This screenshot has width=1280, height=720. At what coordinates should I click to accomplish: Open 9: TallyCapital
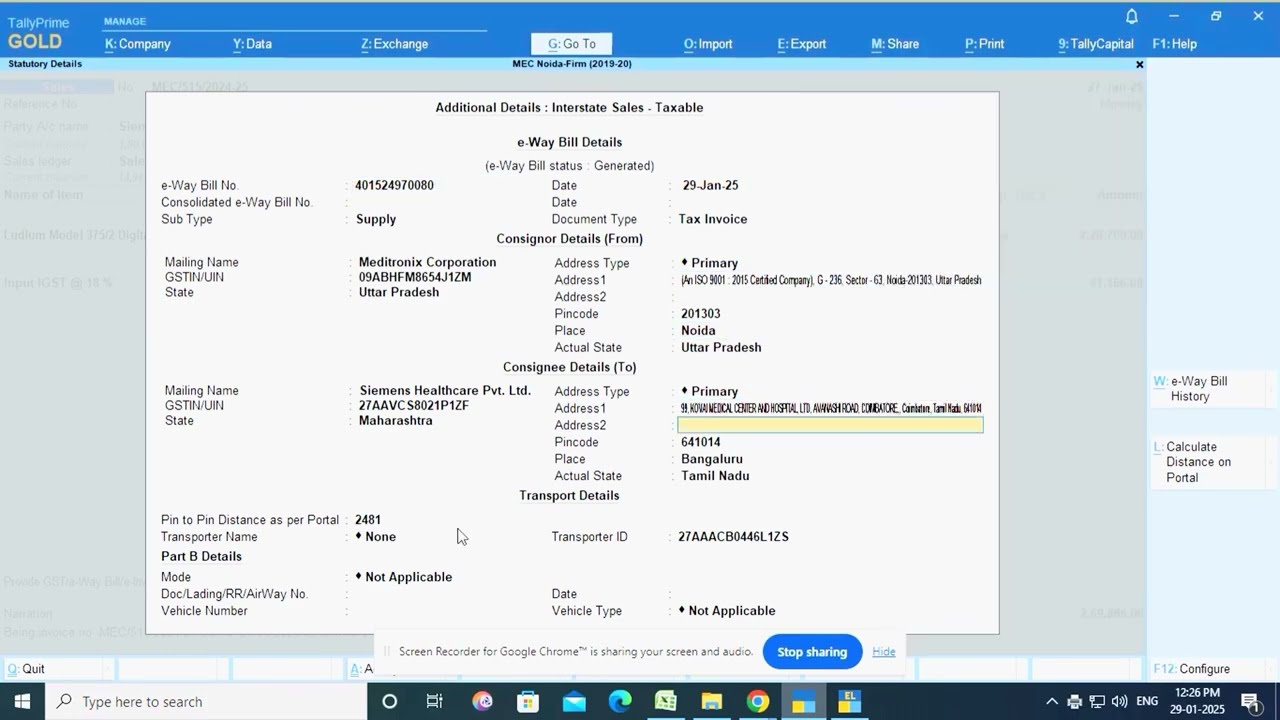1096,44
